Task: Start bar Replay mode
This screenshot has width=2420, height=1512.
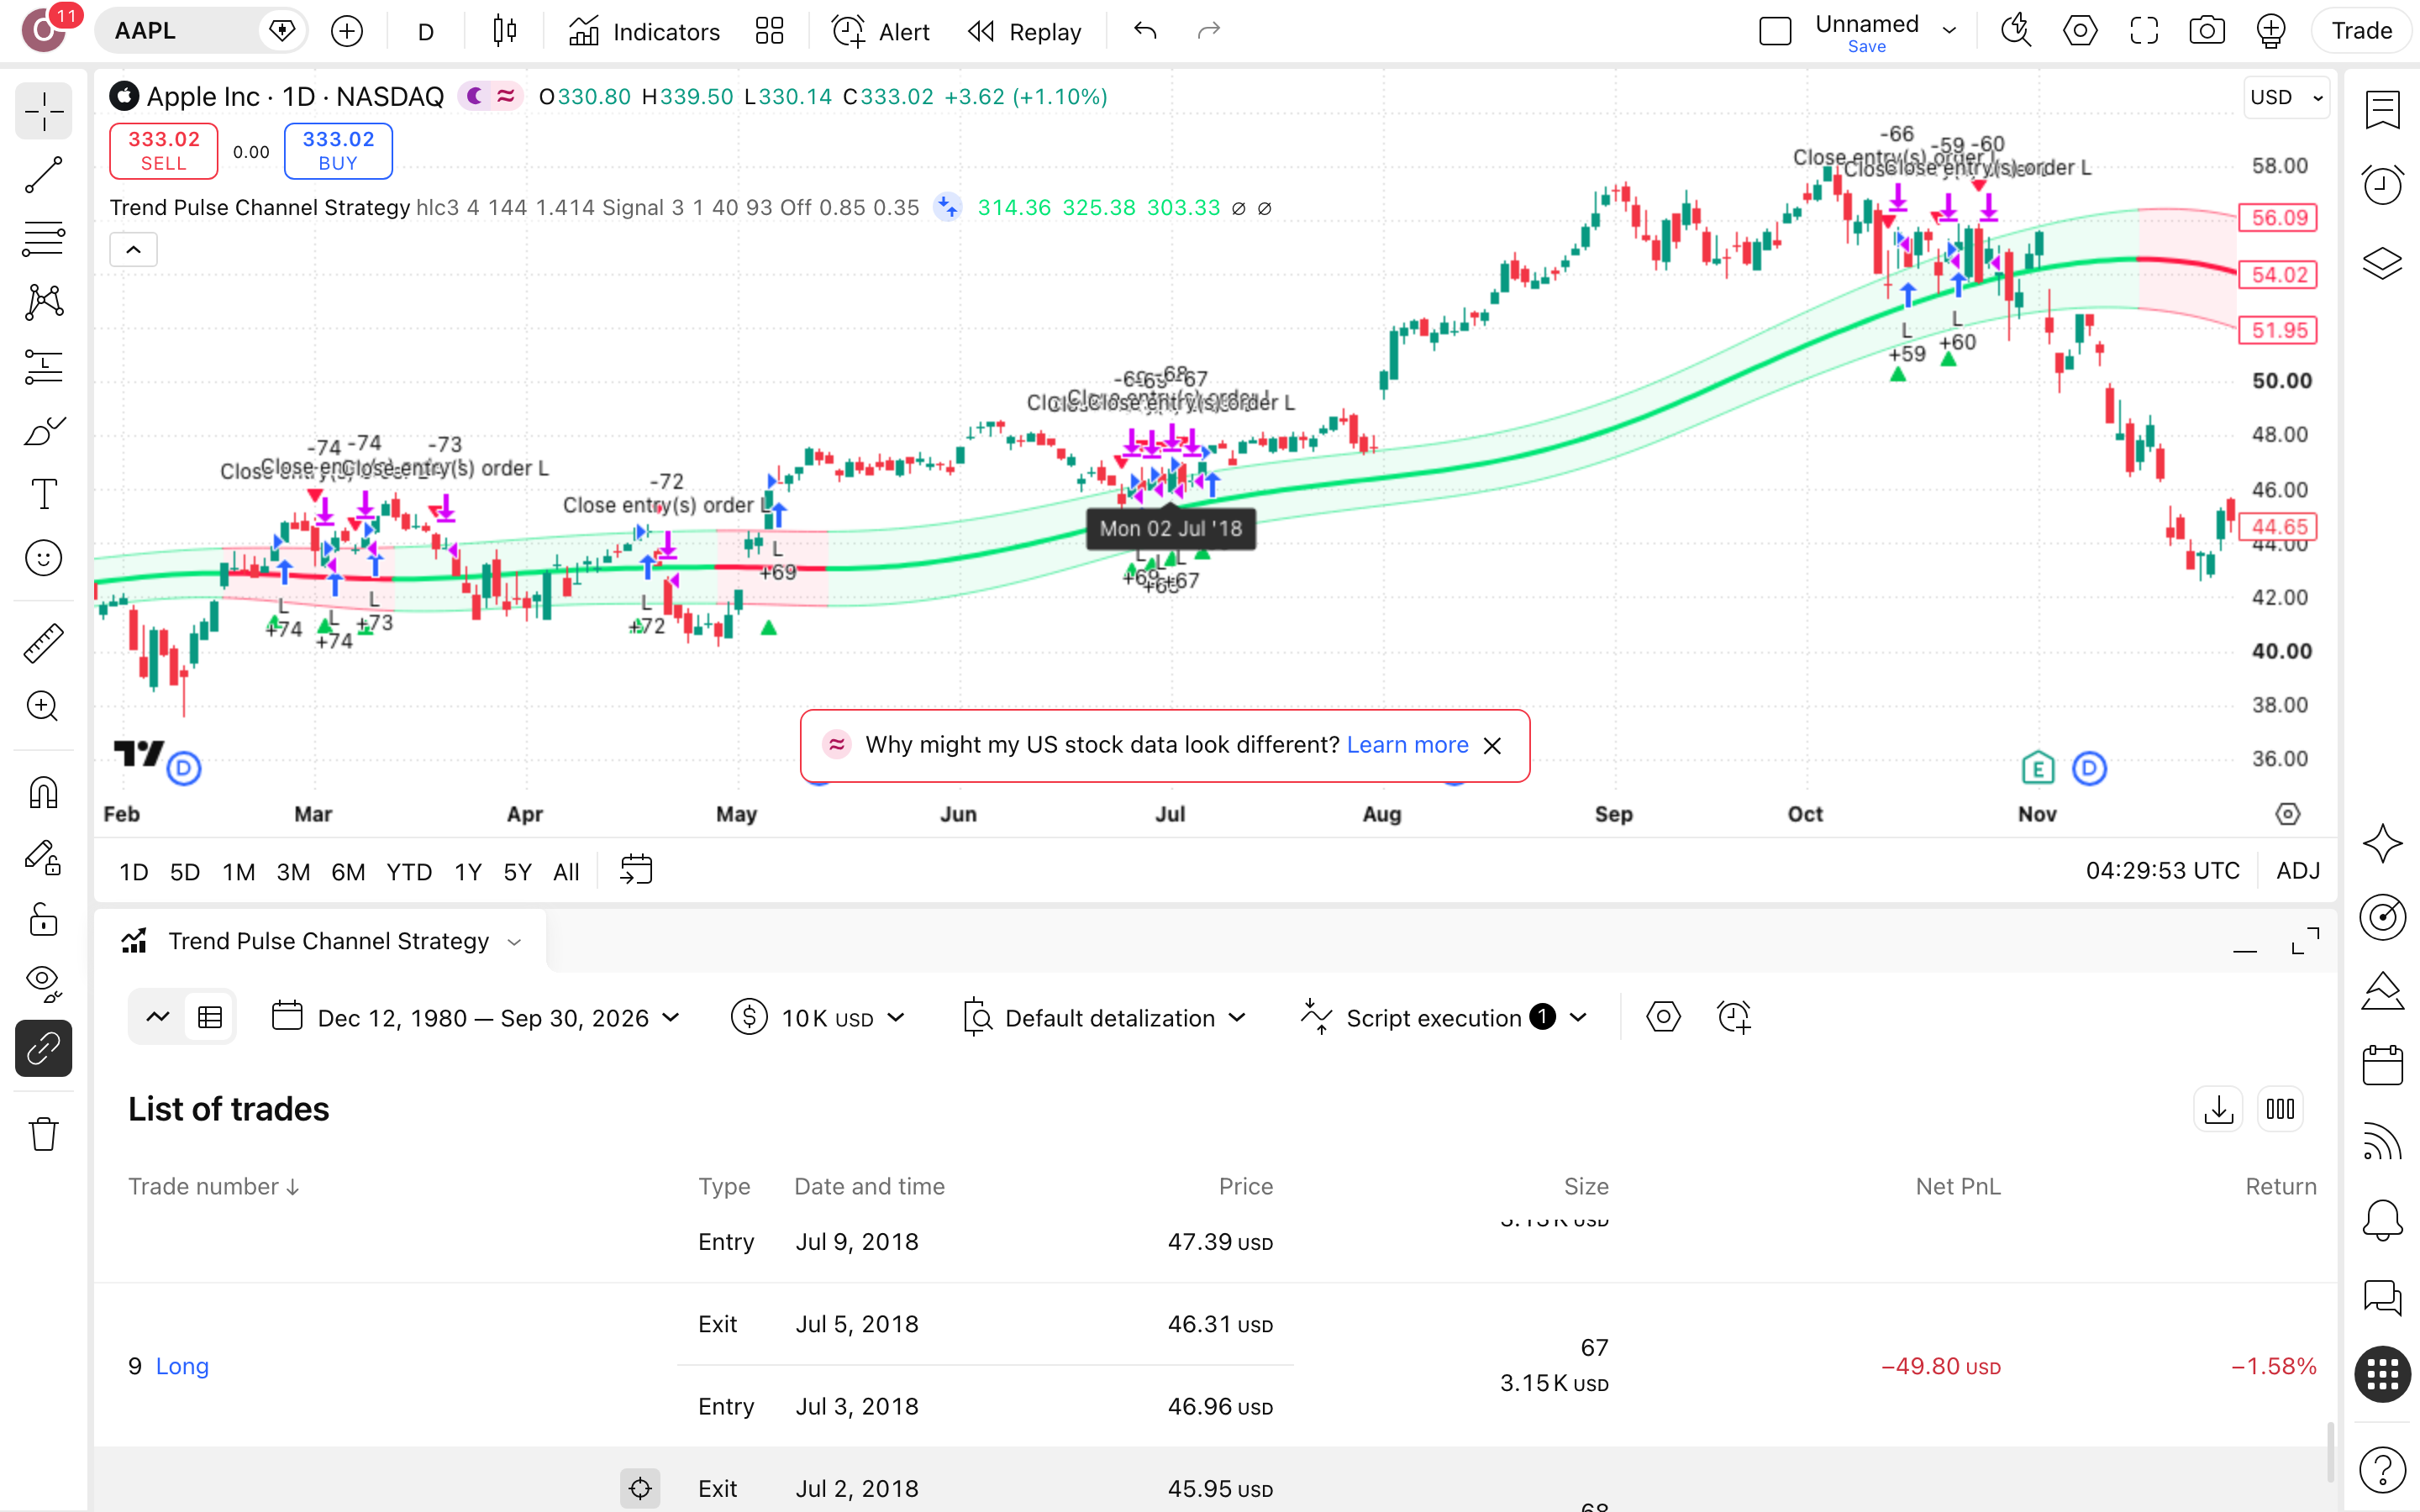Action: point(1024,31)
